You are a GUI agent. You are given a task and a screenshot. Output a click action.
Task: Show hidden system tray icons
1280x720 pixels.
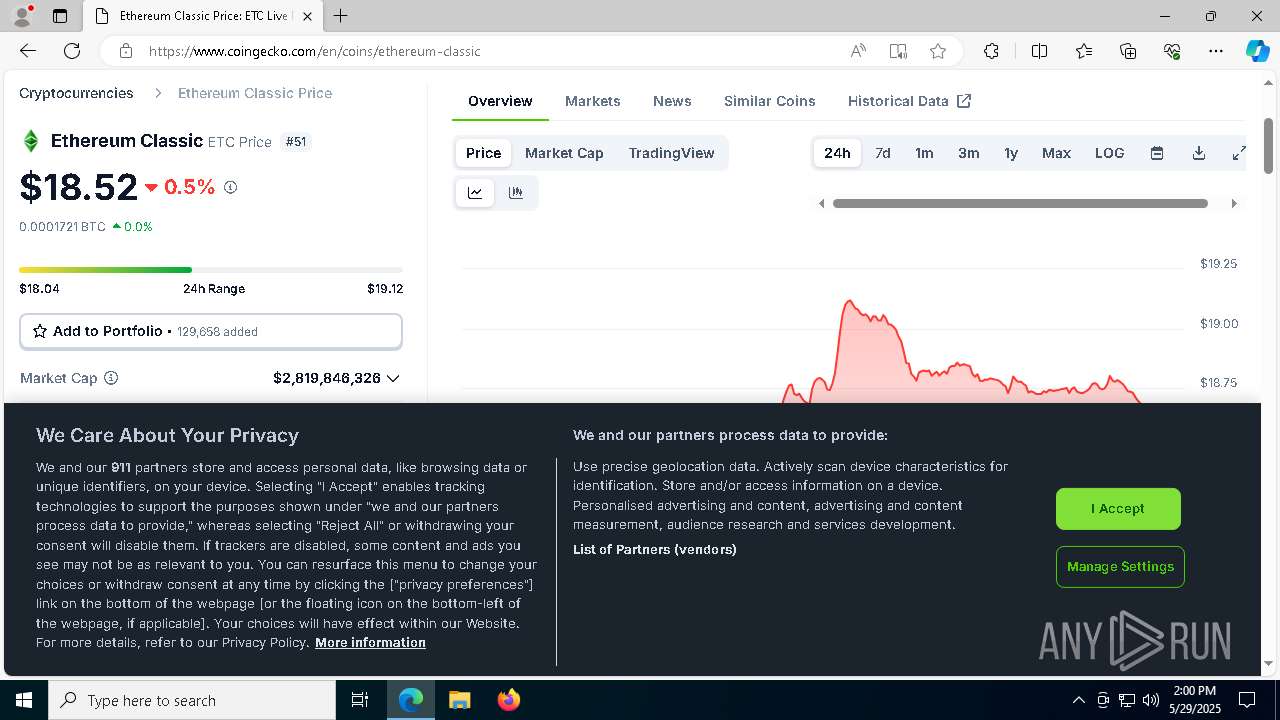[x=1078, y=700]
